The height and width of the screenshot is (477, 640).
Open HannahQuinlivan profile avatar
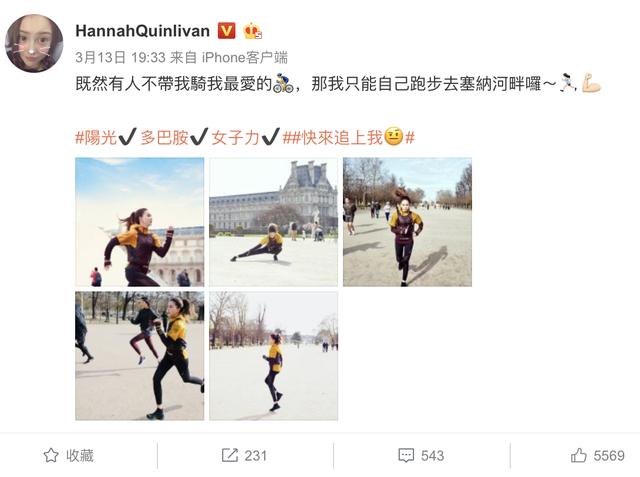click(x=34, y=43)
